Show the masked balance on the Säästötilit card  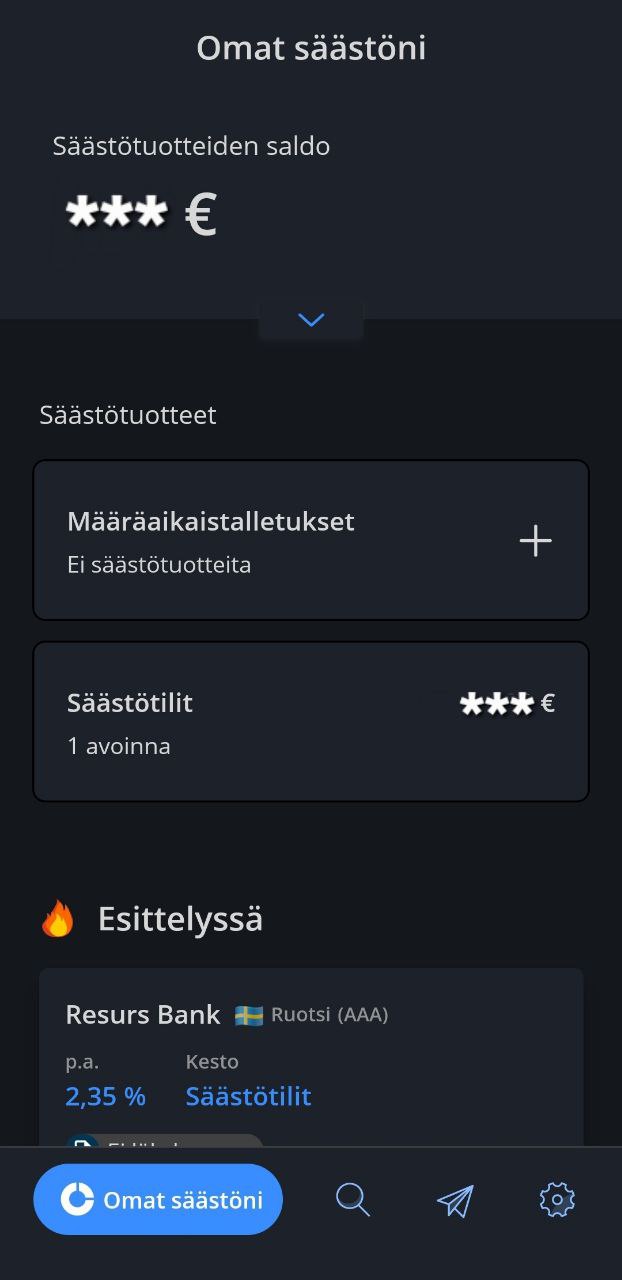[496, 703]
